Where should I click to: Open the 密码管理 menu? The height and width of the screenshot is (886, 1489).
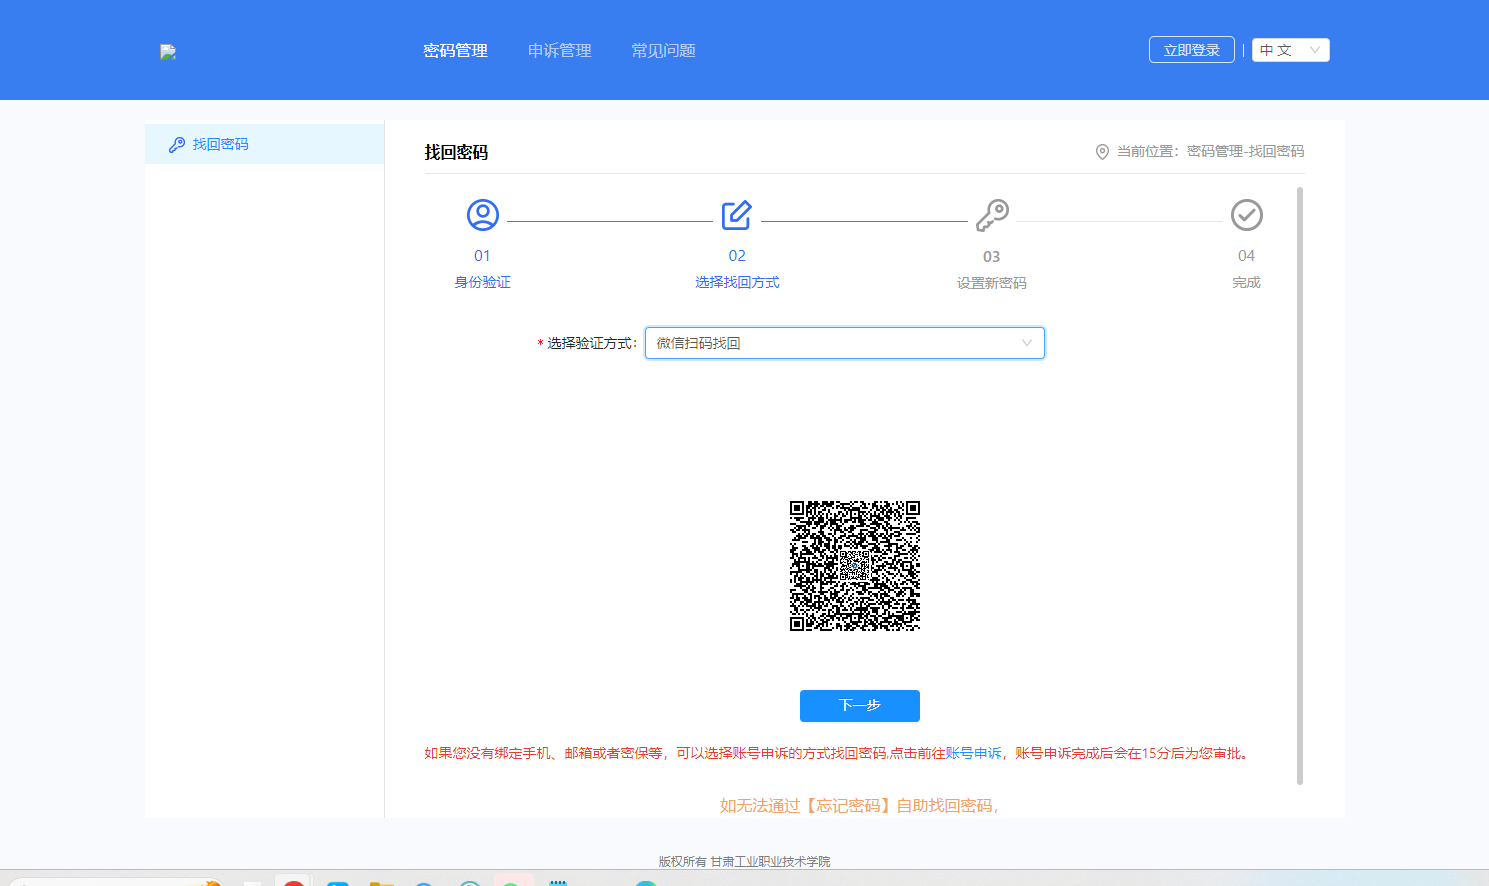[x=455, y=51]
